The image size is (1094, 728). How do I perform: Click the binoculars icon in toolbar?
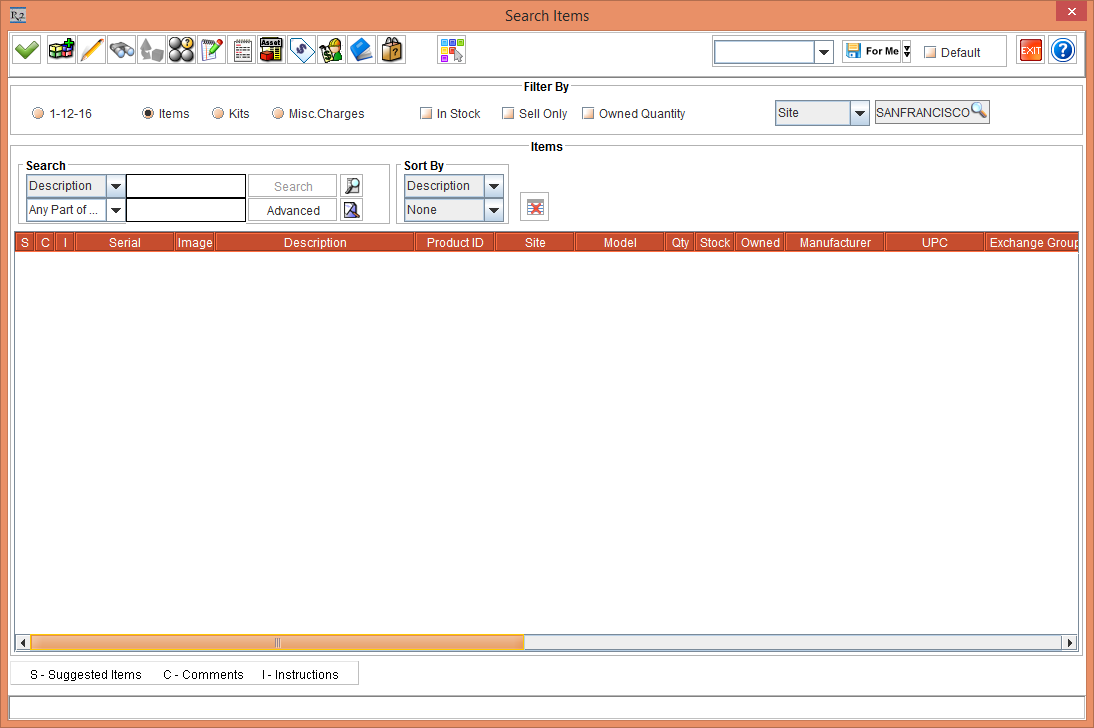[122, 50]
